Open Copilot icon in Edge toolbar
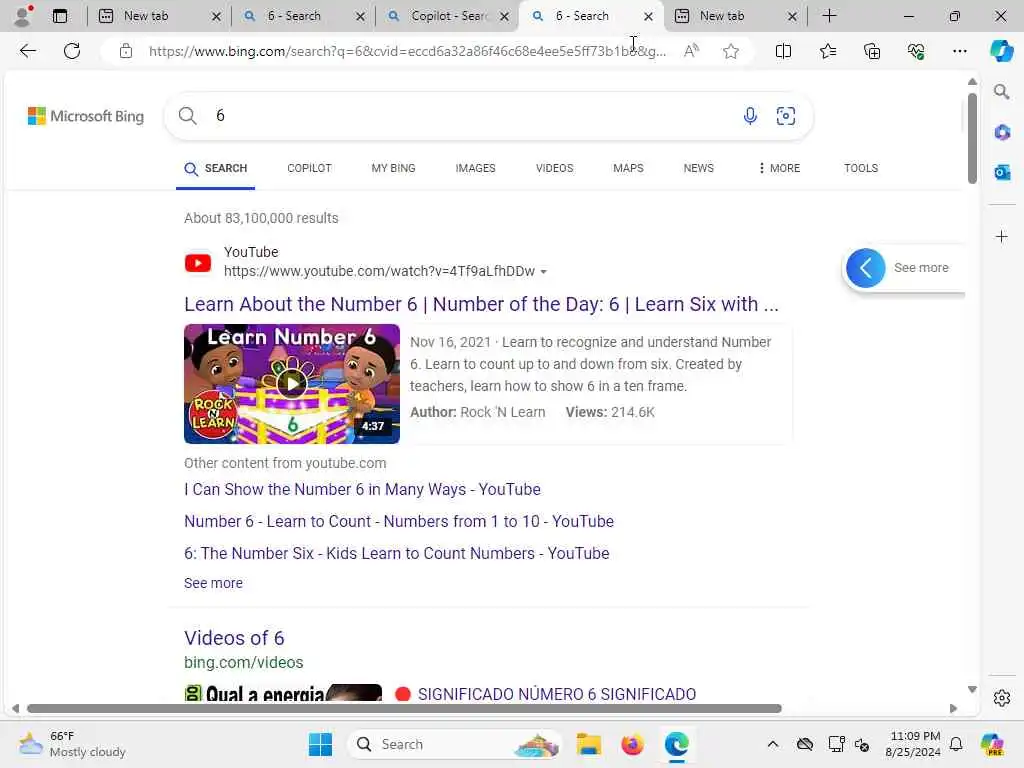This screenshot has width=1024, height=768. coord(1001,51)
